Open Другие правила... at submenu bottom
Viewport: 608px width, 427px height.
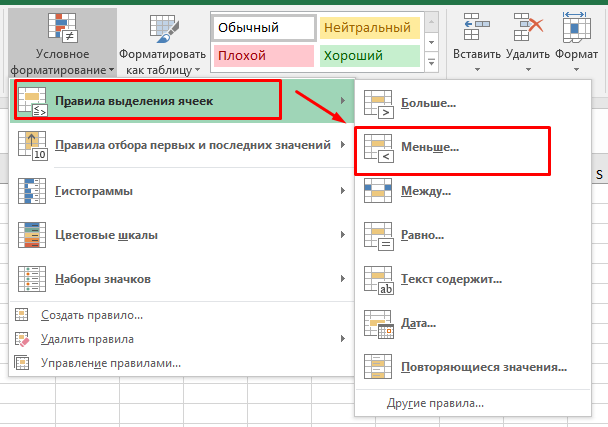pyautogui.click(x=473, y=403)
